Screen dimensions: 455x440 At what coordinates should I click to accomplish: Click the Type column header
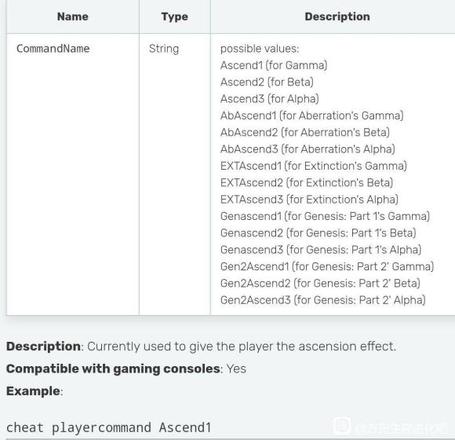[175, 17]
